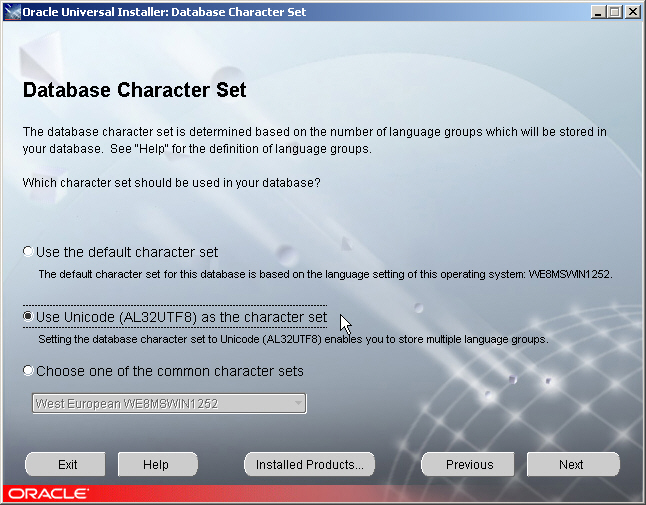Click the intro paragraph about language groups

[x=314, y=140]
